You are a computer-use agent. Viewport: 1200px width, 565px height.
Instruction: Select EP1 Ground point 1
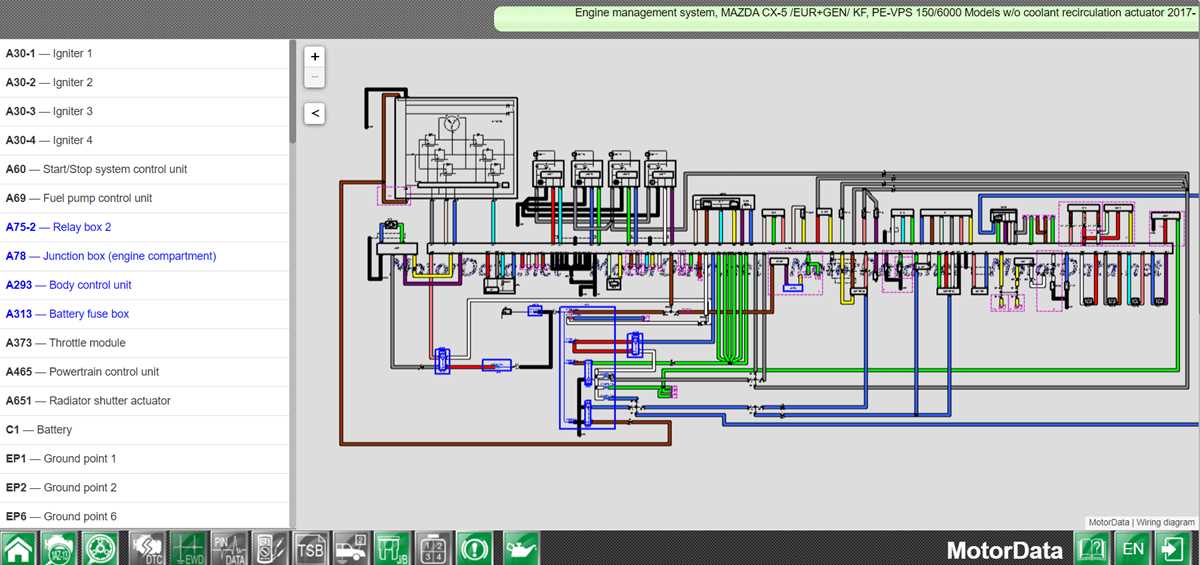(144, 460)
